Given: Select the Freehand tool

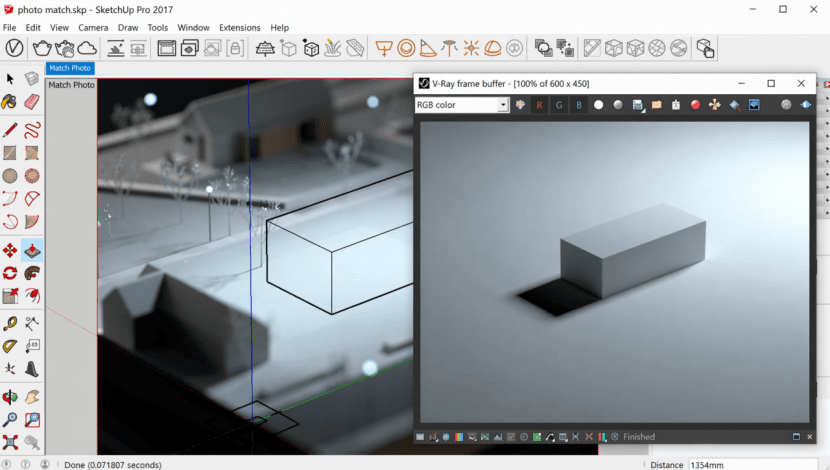Looking at the screenshot, I should pyautogui.click(x=32, y=130).
